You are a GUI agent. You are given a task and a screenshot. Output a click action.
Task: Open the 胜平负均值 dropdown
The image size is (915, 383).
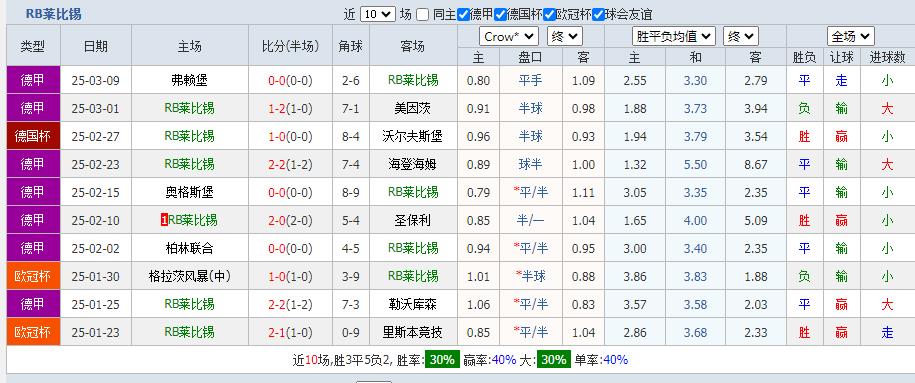click(x=673, y=36)
